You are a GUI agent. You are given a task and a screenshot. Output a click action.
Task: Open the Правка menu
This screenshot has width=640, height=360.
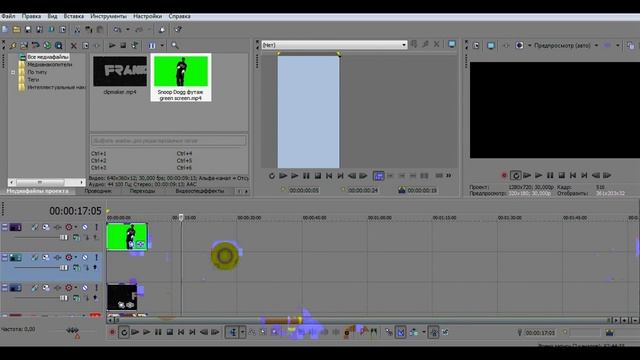pos(31,16)
